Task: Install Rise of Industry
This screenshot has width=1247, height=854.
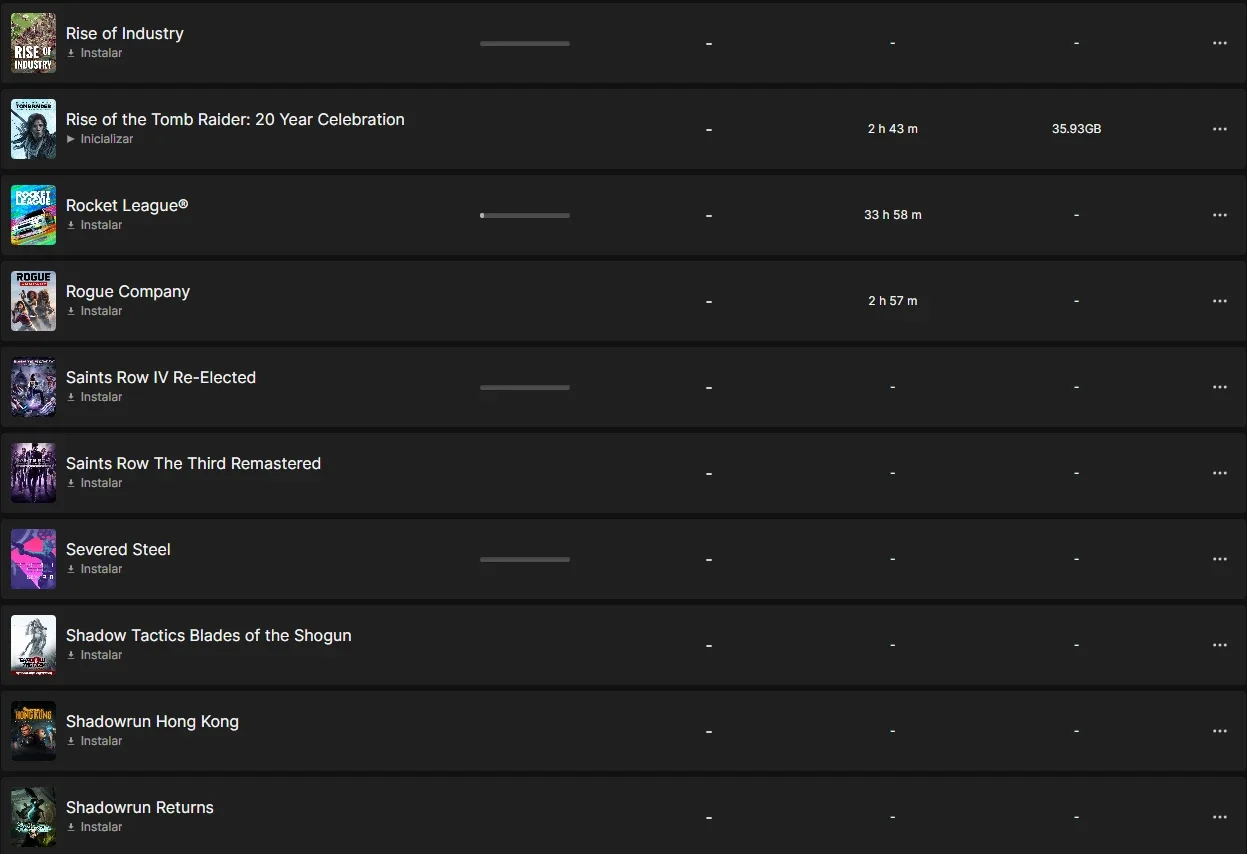Action: [95, 53]
